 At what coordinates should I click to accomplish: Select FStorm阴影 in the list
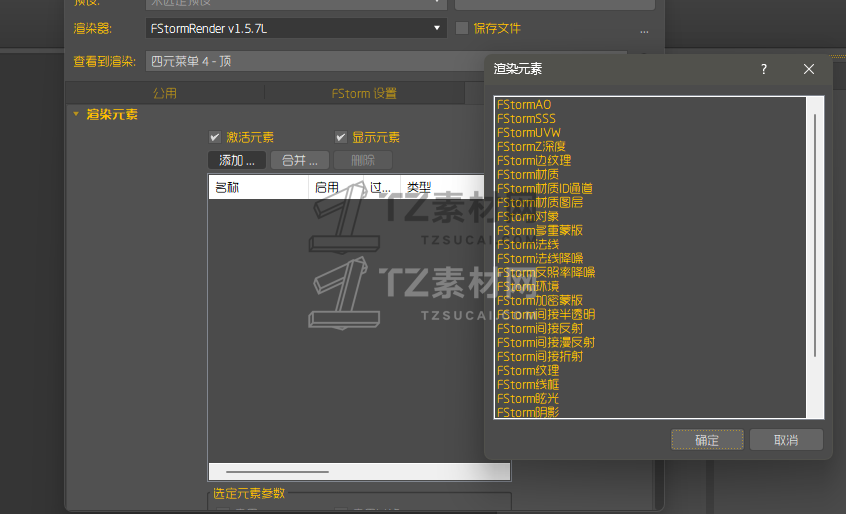[528, 413]
